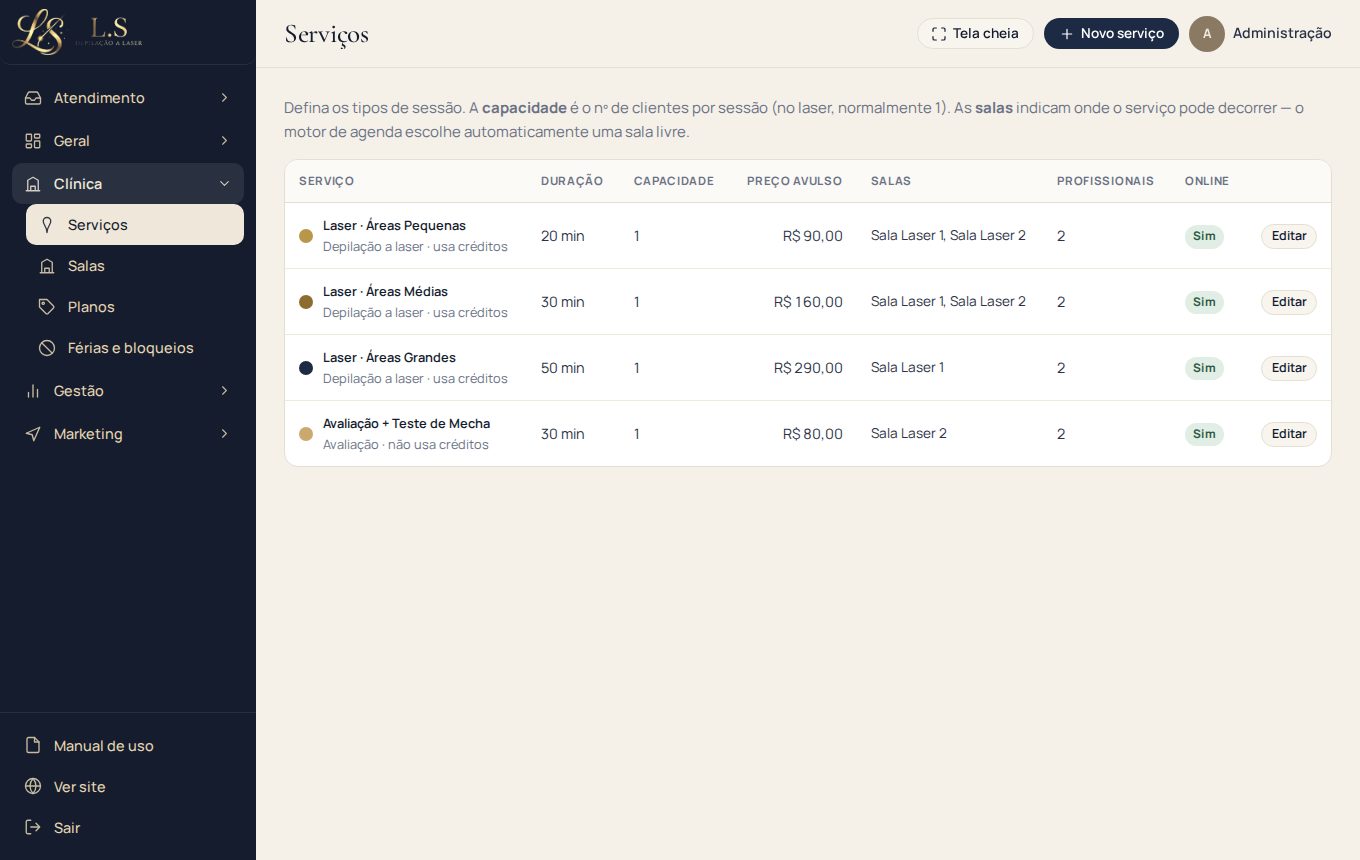Click the Marketing send arrow icon

click(x=33, y=434)
